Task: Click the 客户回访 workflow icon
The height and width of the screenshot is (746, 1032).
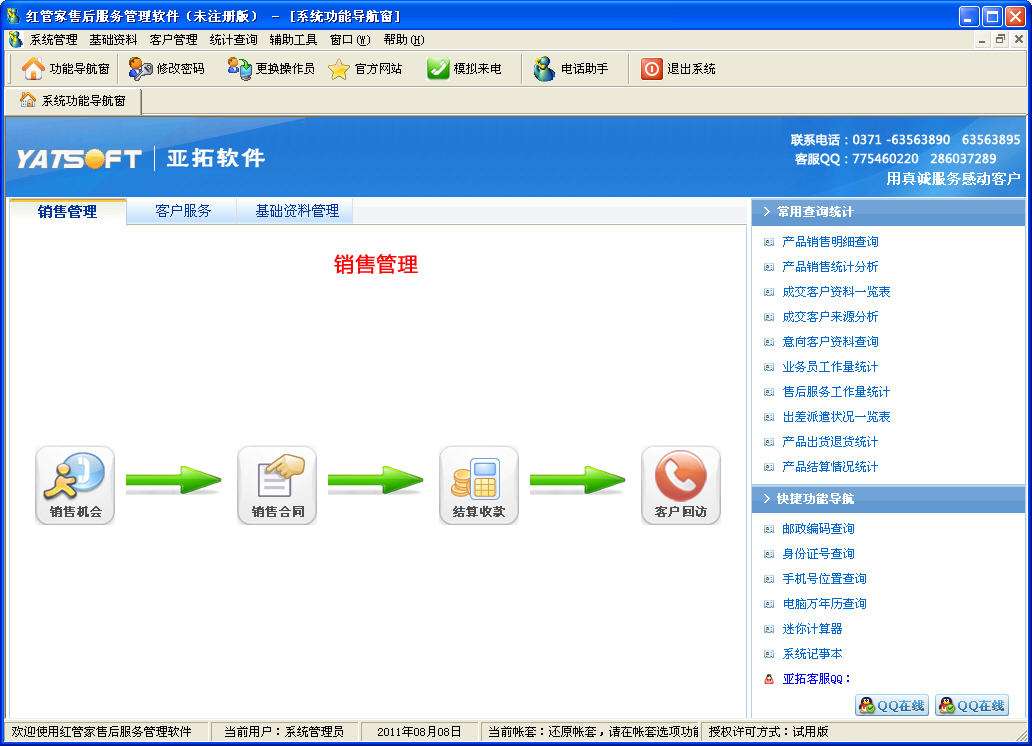Action: (x=680, y=485)
